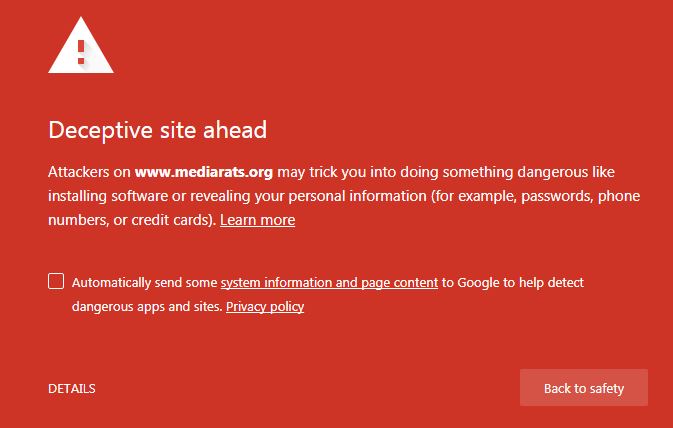673x428 pixels.
Task: Click the bold www.mediarats.org domain
Action: (x=203, y=172)
